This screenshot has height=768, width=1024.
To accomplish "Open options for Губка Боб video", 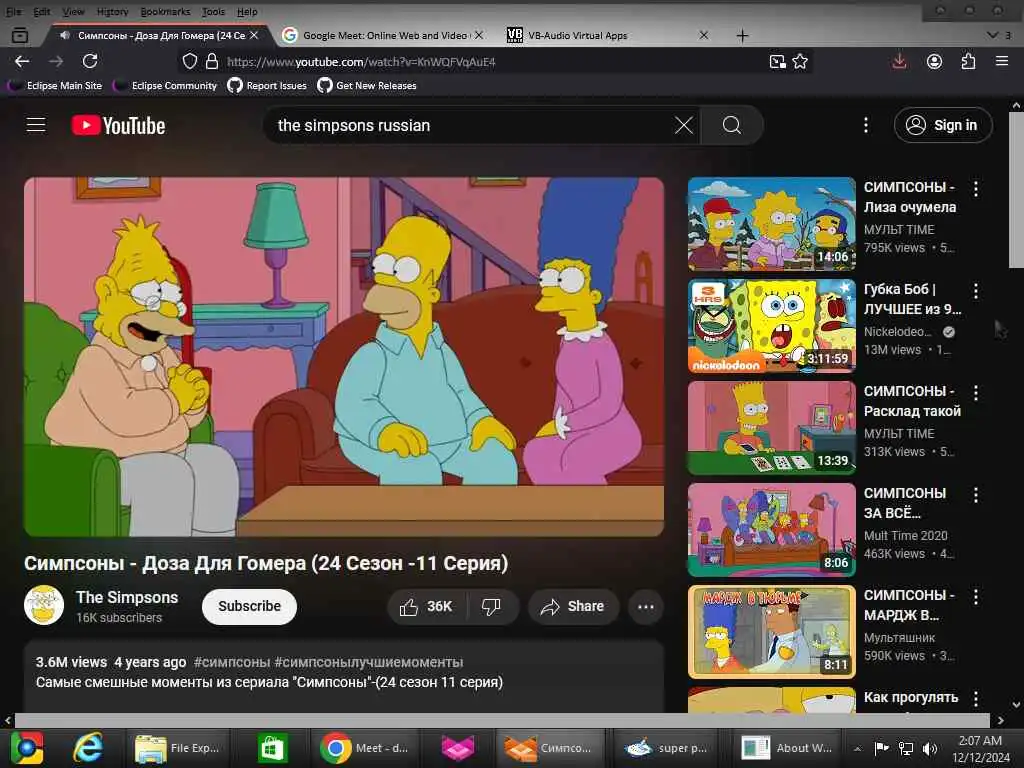I will click(x=976, y=291).
